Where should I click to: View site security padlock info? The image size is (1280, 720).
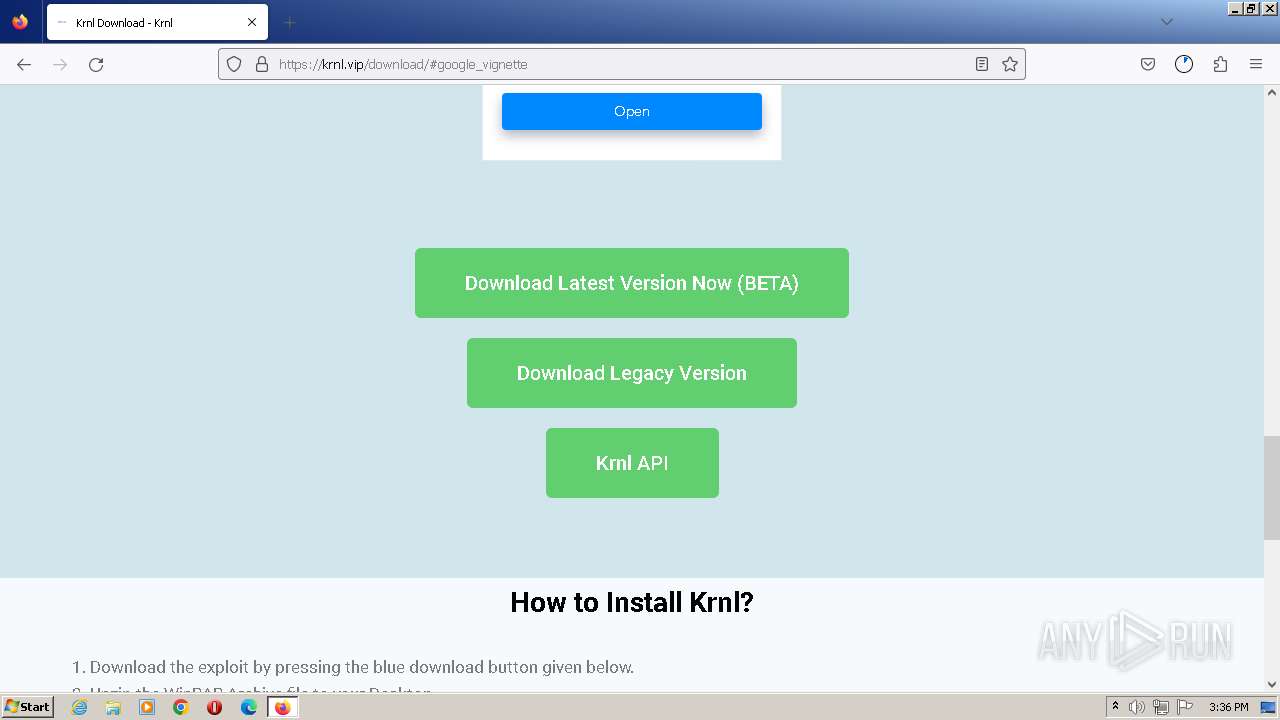[x=262, y=64]
